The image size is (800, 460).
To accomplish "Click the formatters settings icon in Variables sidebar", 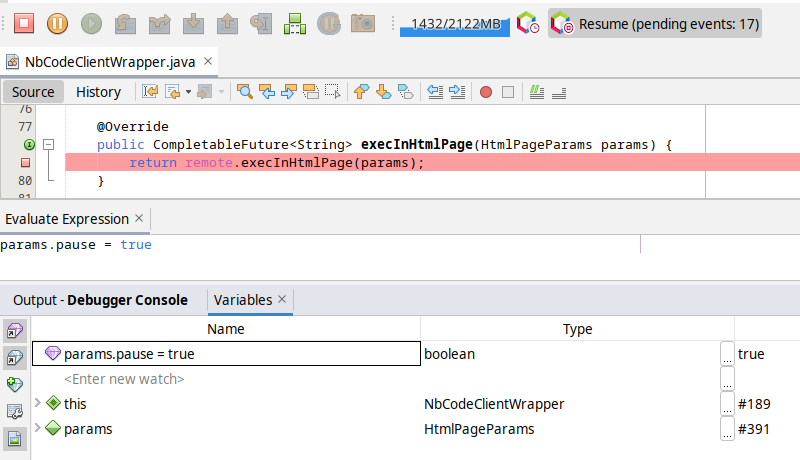I will [15, 412].
